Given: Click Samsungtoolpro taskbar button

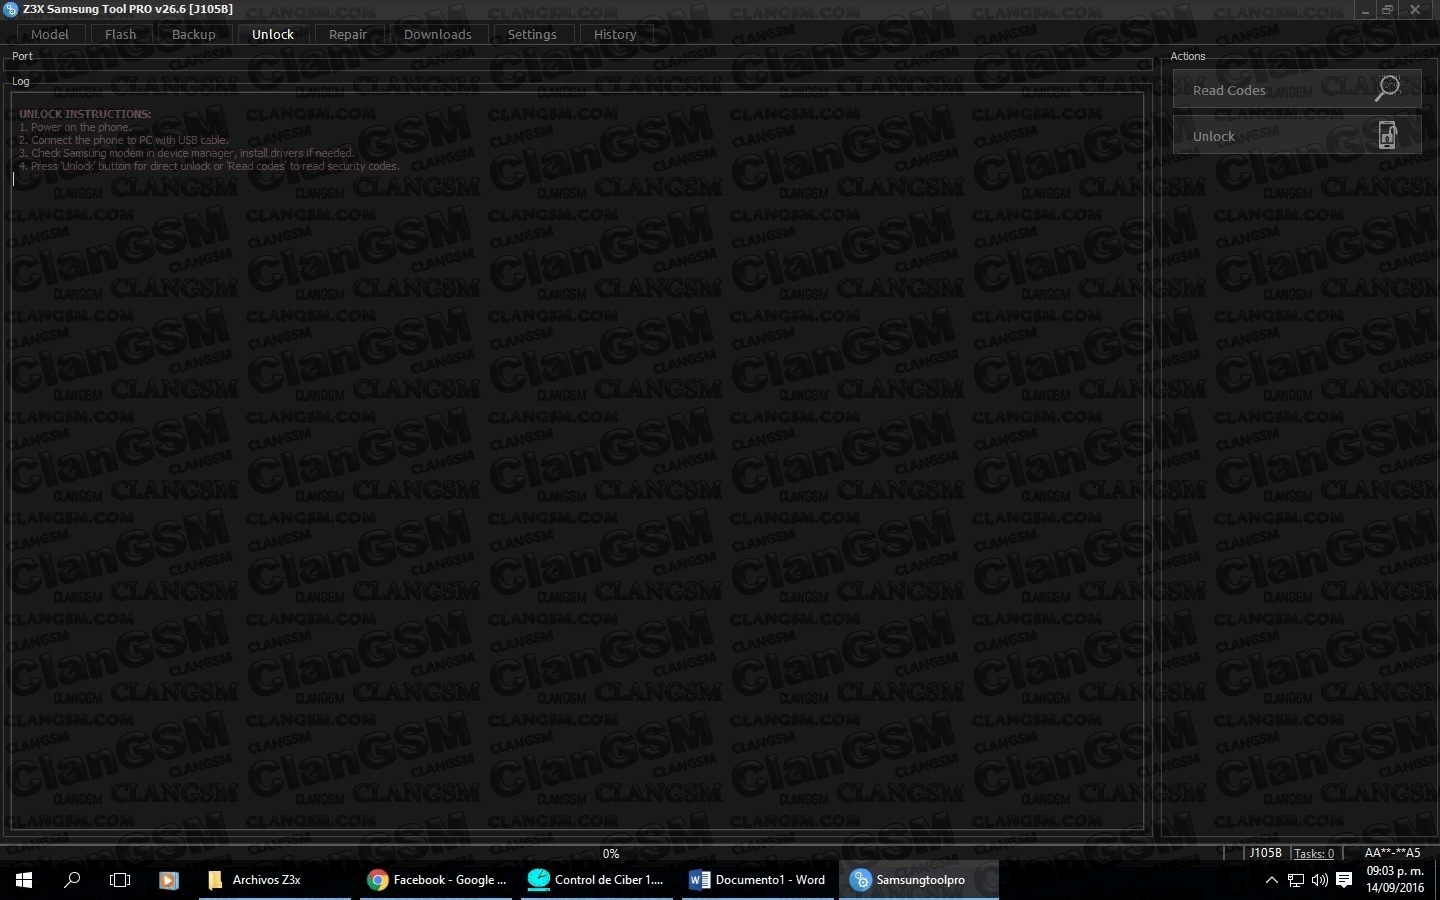Looking at the screenshot, I should coord(919,880).
